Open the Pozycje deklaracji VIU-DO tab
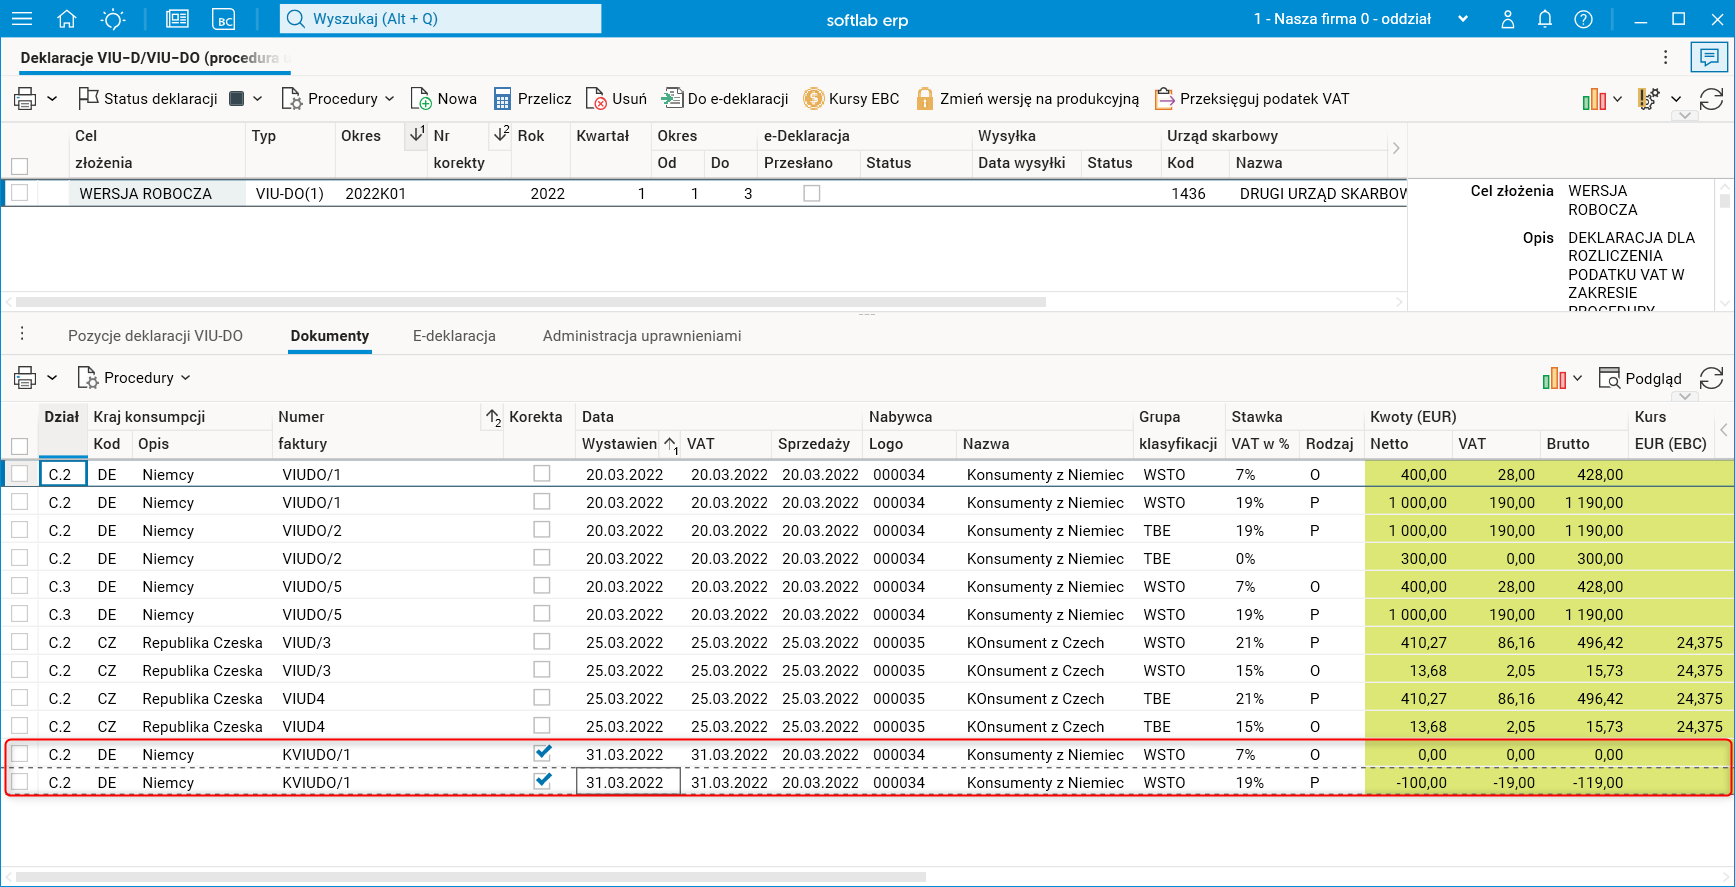 pos(155,336)
